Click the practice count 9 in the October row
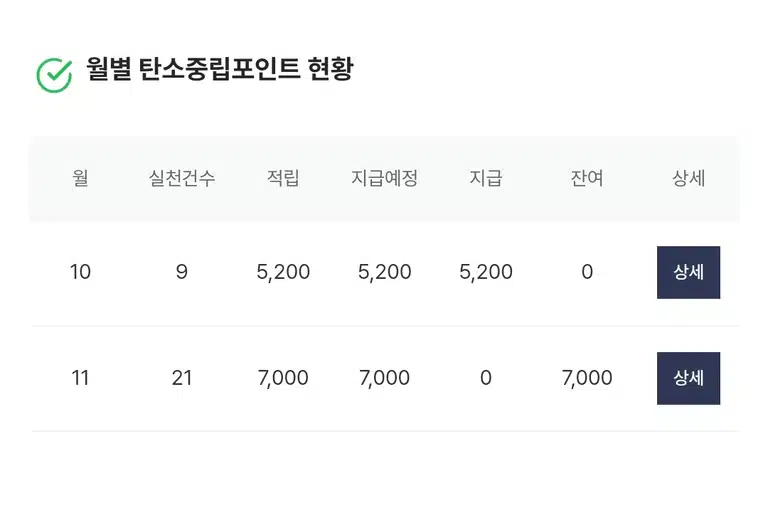This screenshot has width=768, height=513. coord(182,272)
